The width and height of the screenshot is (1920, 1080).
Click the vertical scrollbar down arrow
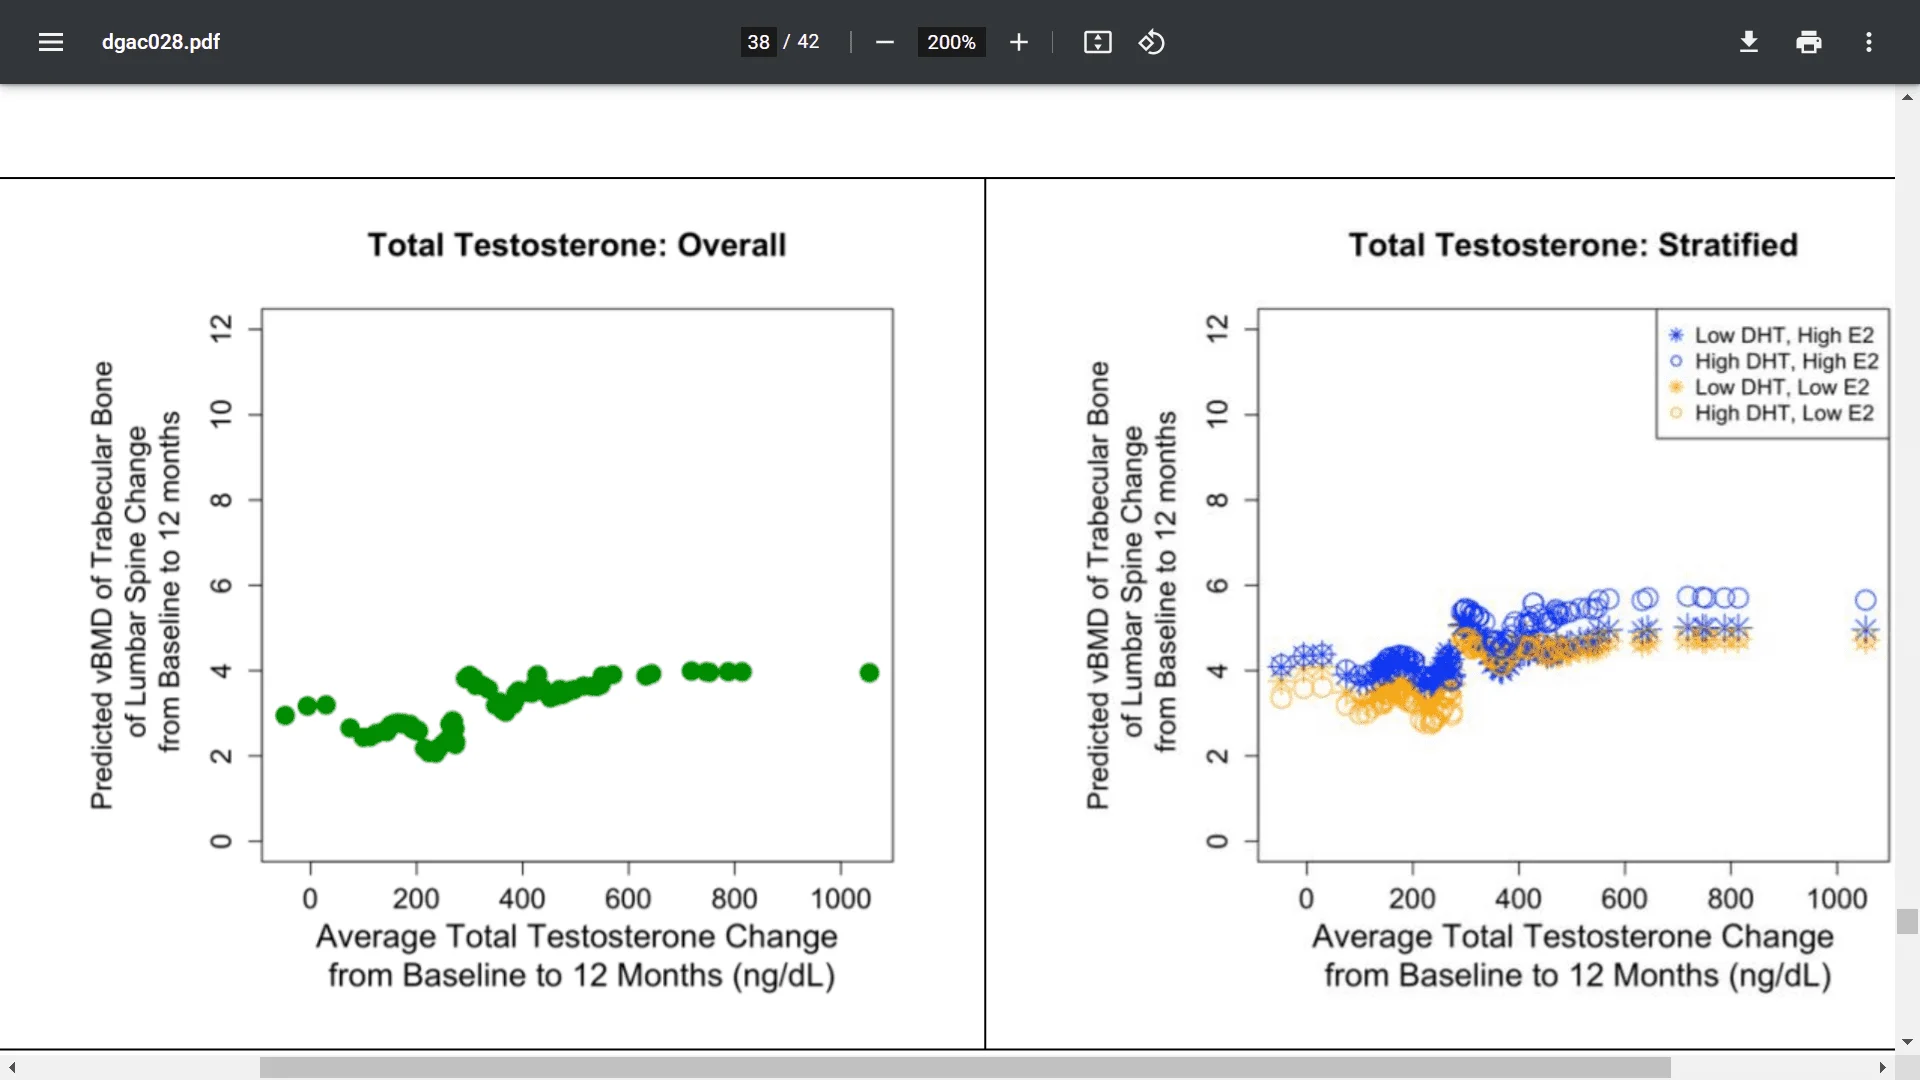(x=1907, y=1041)
